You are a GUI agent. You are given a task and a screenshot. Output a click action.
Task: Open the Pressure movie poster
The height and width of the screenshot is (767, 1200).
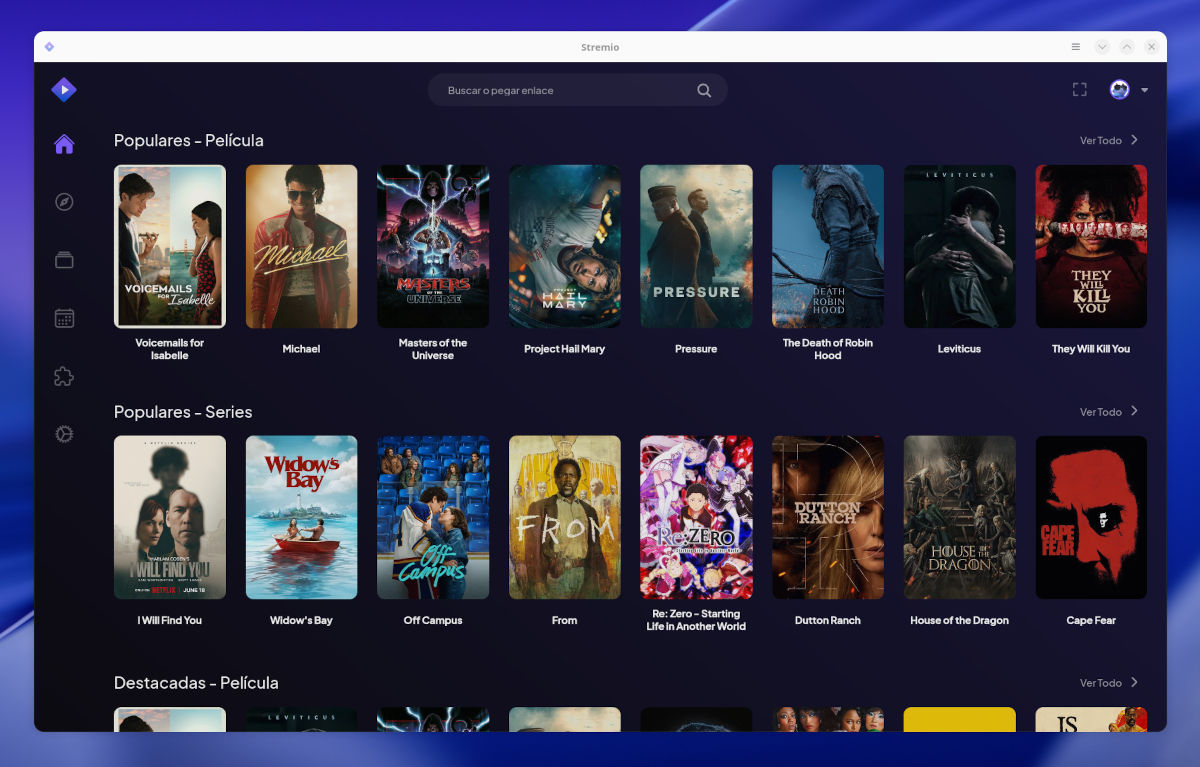(696, 246)
